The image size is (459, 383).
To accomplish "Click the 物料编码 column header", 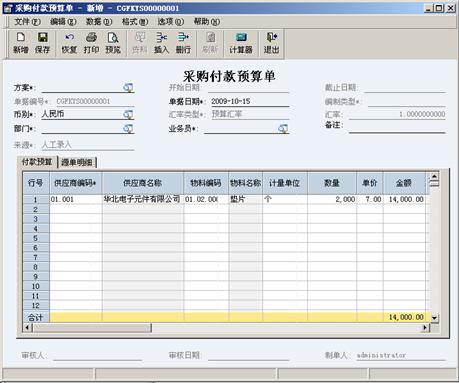I will 206,183.
